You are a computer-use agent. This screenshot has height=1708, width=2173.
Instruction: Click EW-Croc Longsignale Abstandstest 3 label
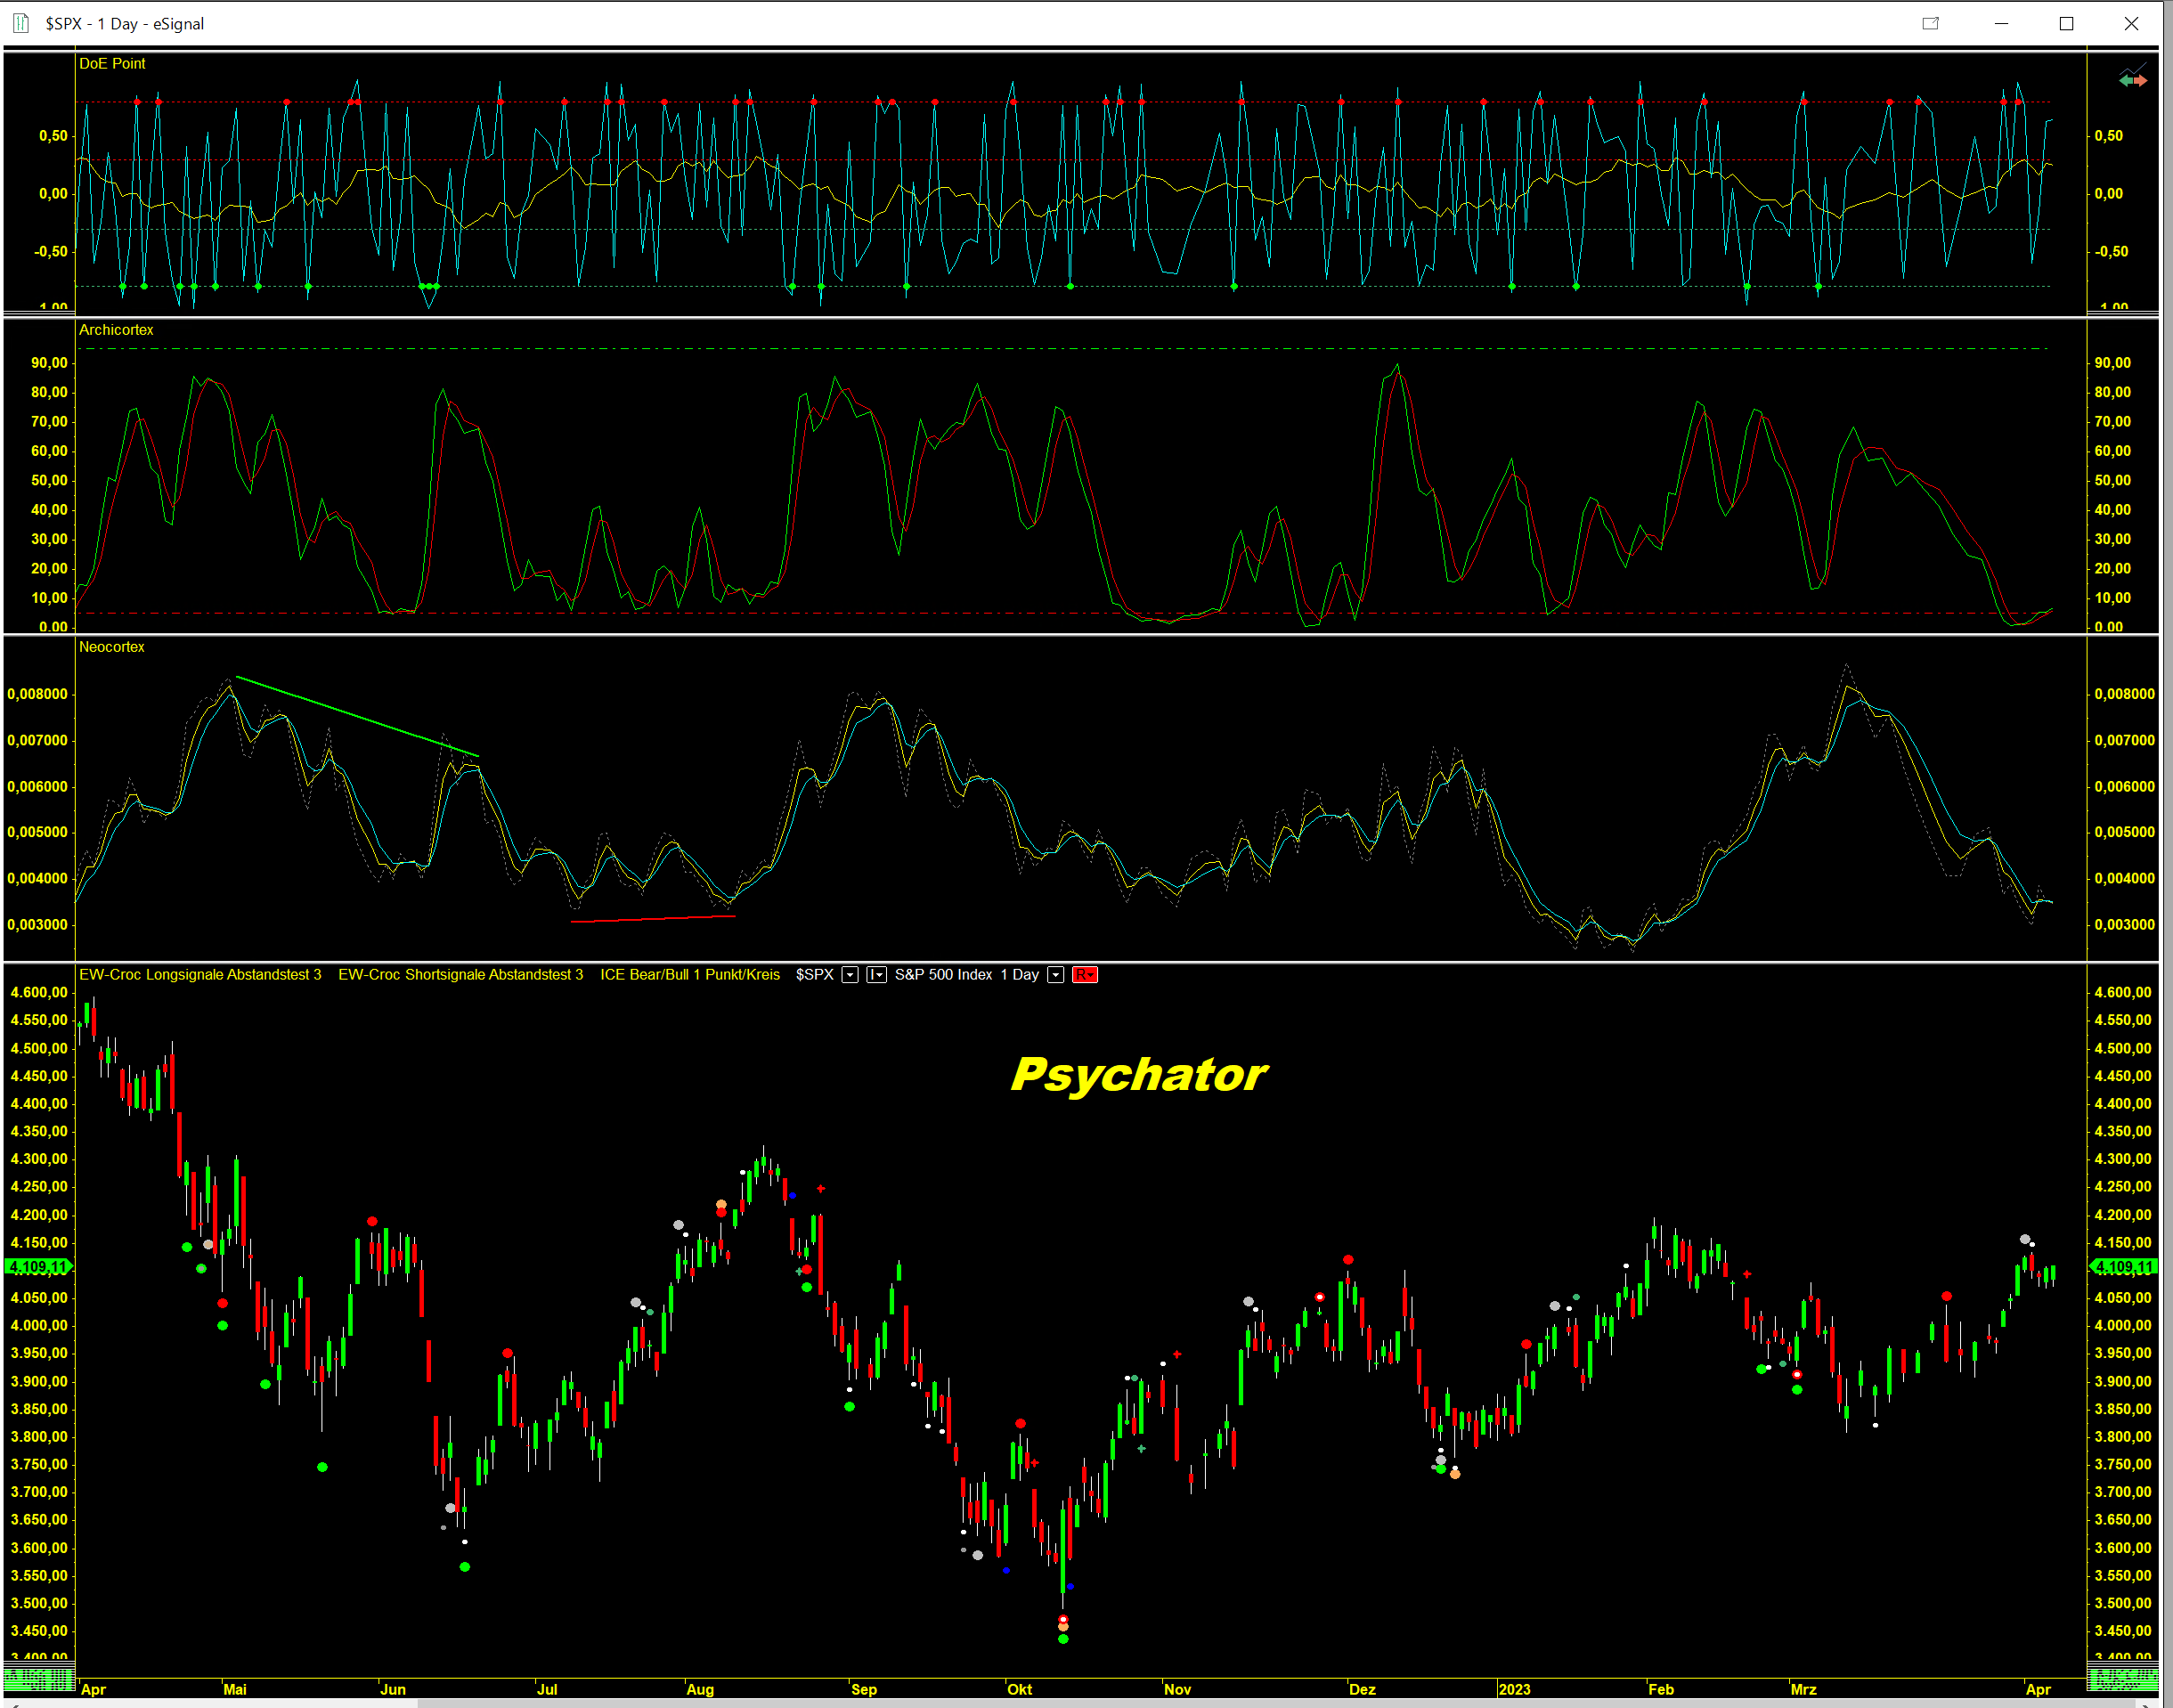point(200,975)
